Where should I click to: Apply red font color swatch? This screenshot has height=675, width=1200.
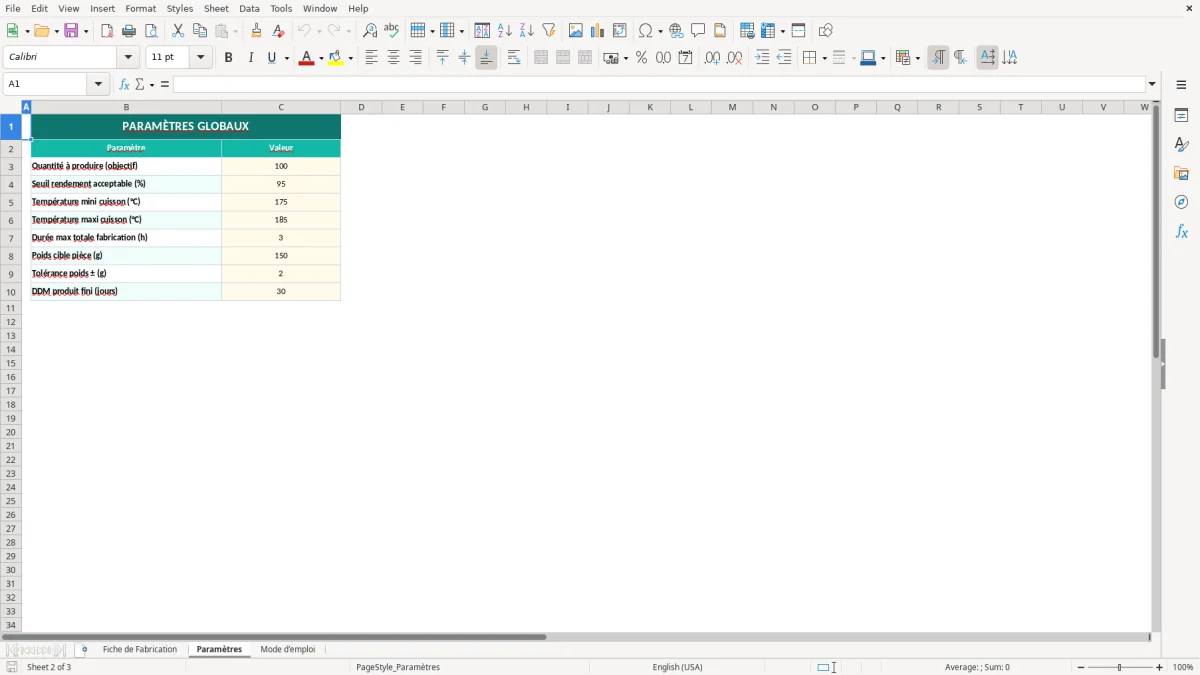tap(306, 58)
